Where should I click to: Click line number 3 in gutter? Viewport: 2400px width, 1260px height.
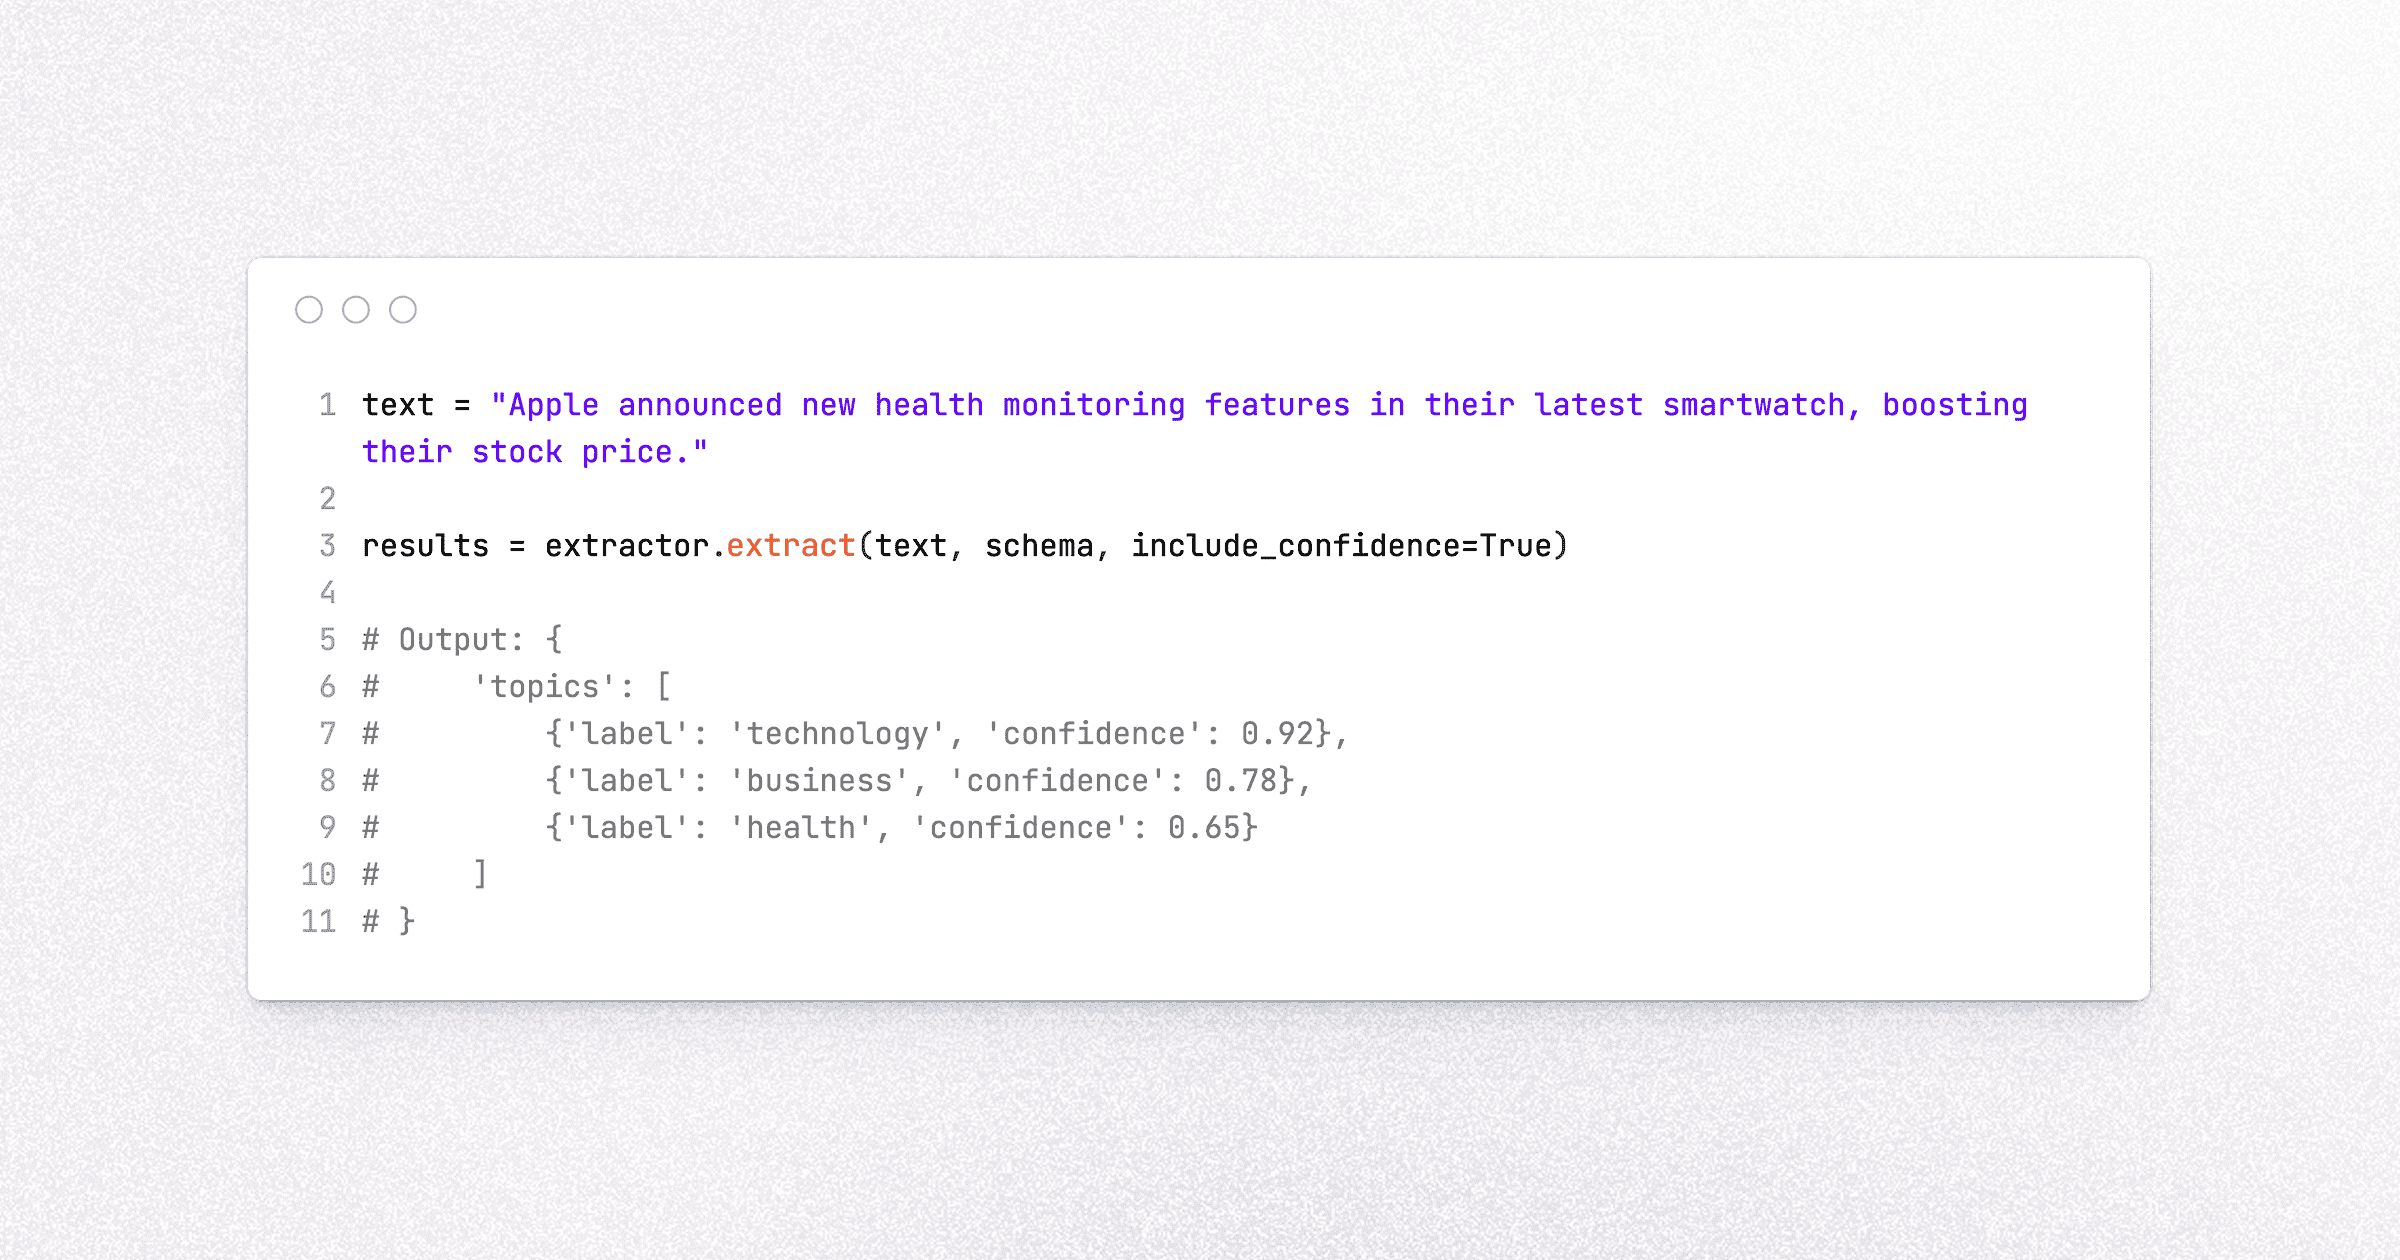(327, 546)
